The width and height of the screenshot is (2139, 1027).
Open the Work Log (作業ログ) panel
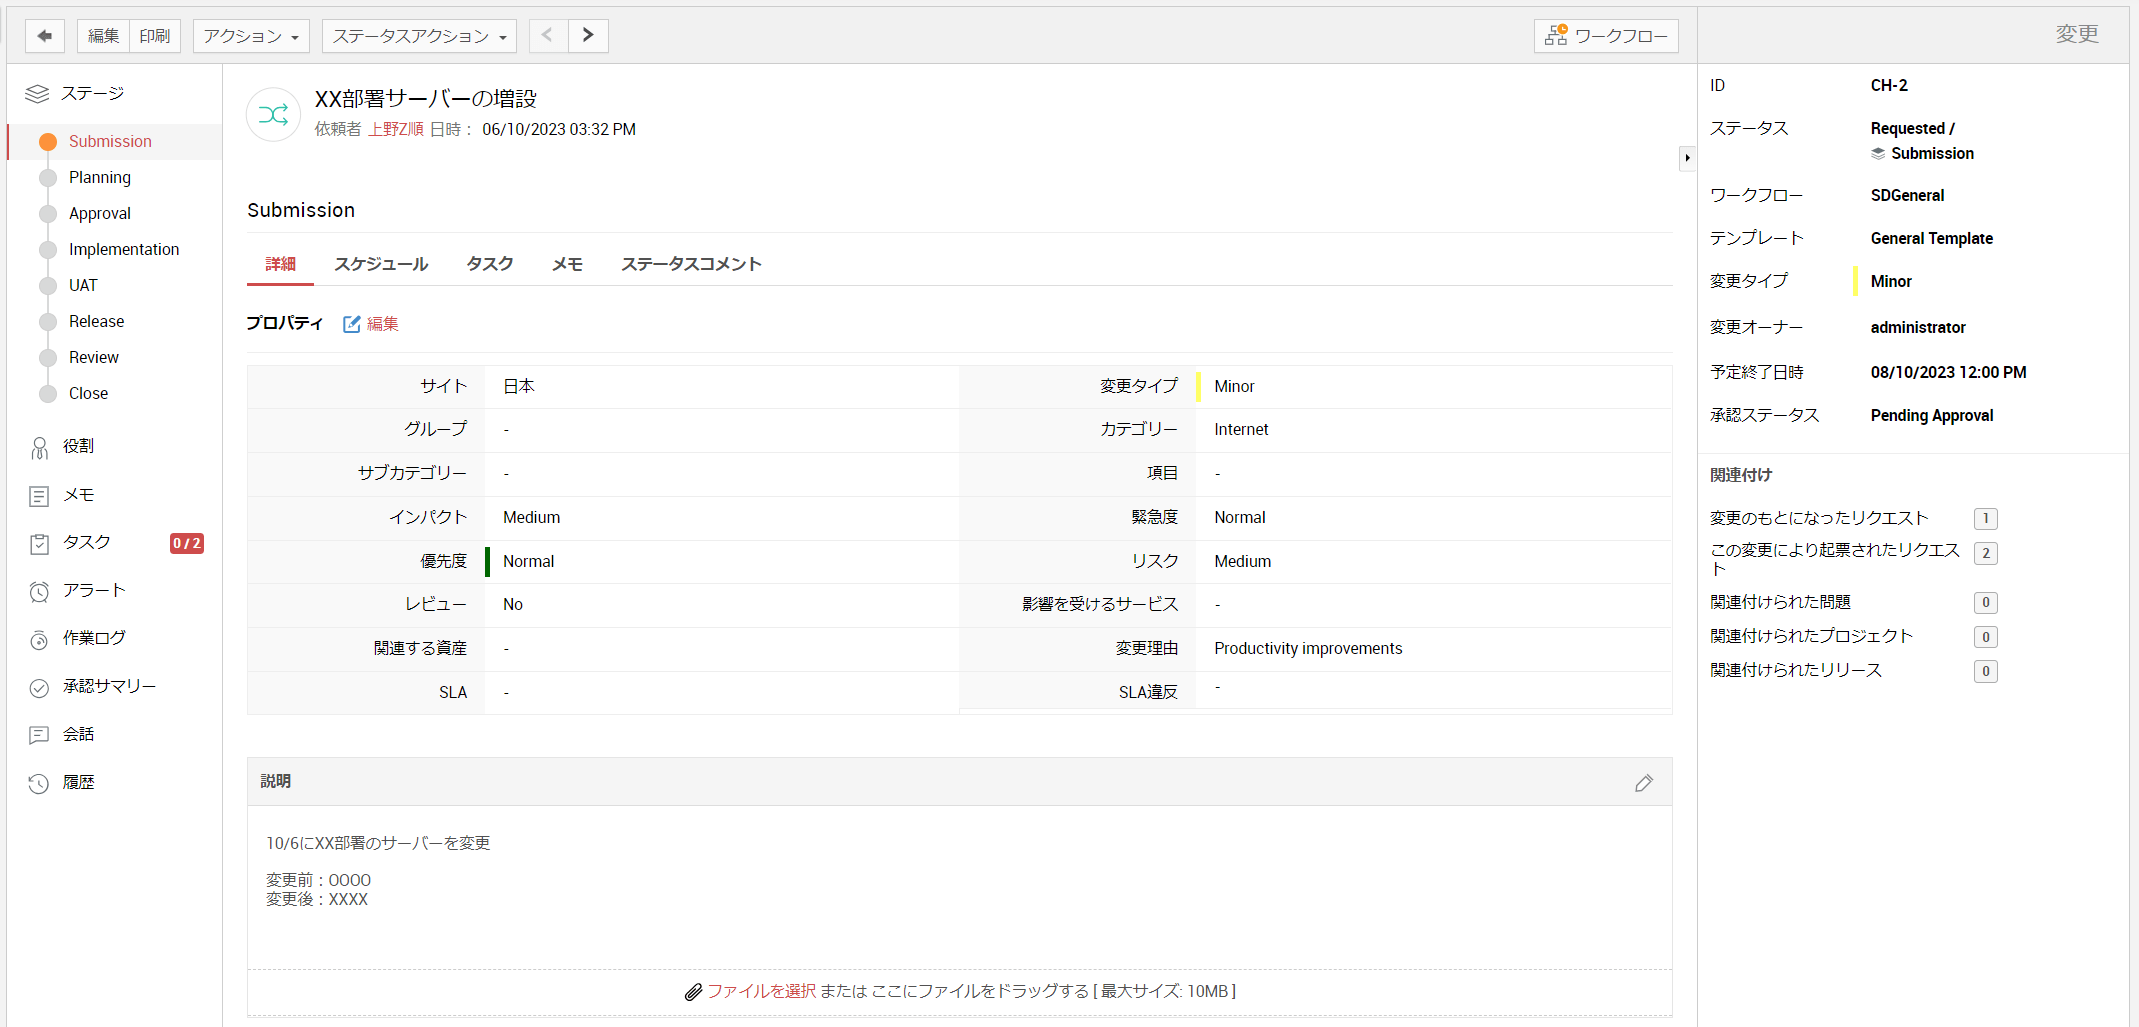pos(92,638)
